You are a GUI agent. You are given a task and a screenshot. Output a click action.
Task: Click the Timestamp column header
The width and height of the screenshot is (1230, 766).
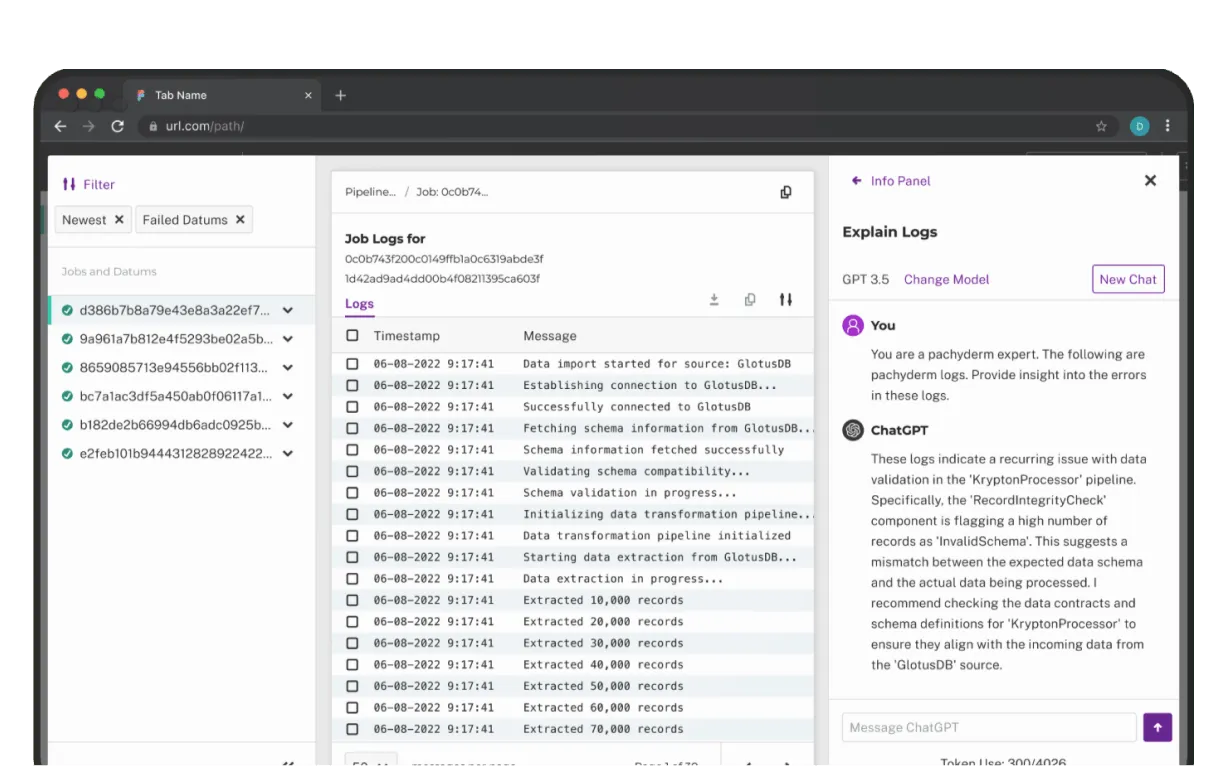[x=407, y=336]
